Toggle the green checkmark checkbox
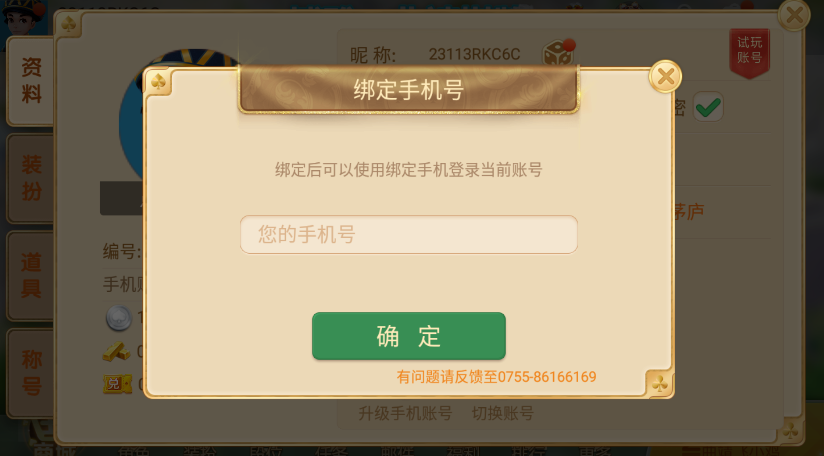Viewport: 824px width, 456px height. (x=708, y=107)
